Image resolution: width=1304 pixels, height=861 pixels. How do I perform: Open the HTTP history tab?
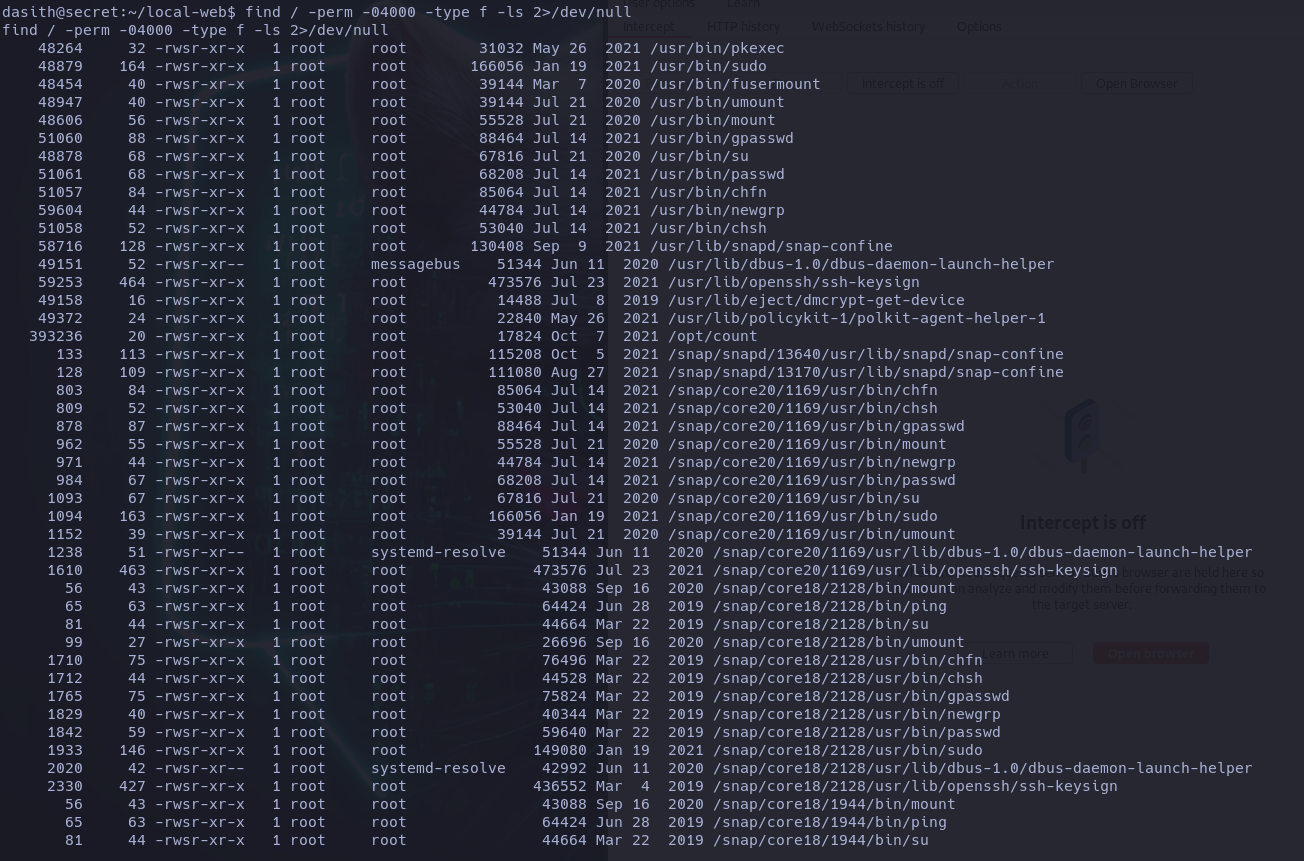pyautogui.click(x=743, y=27)
